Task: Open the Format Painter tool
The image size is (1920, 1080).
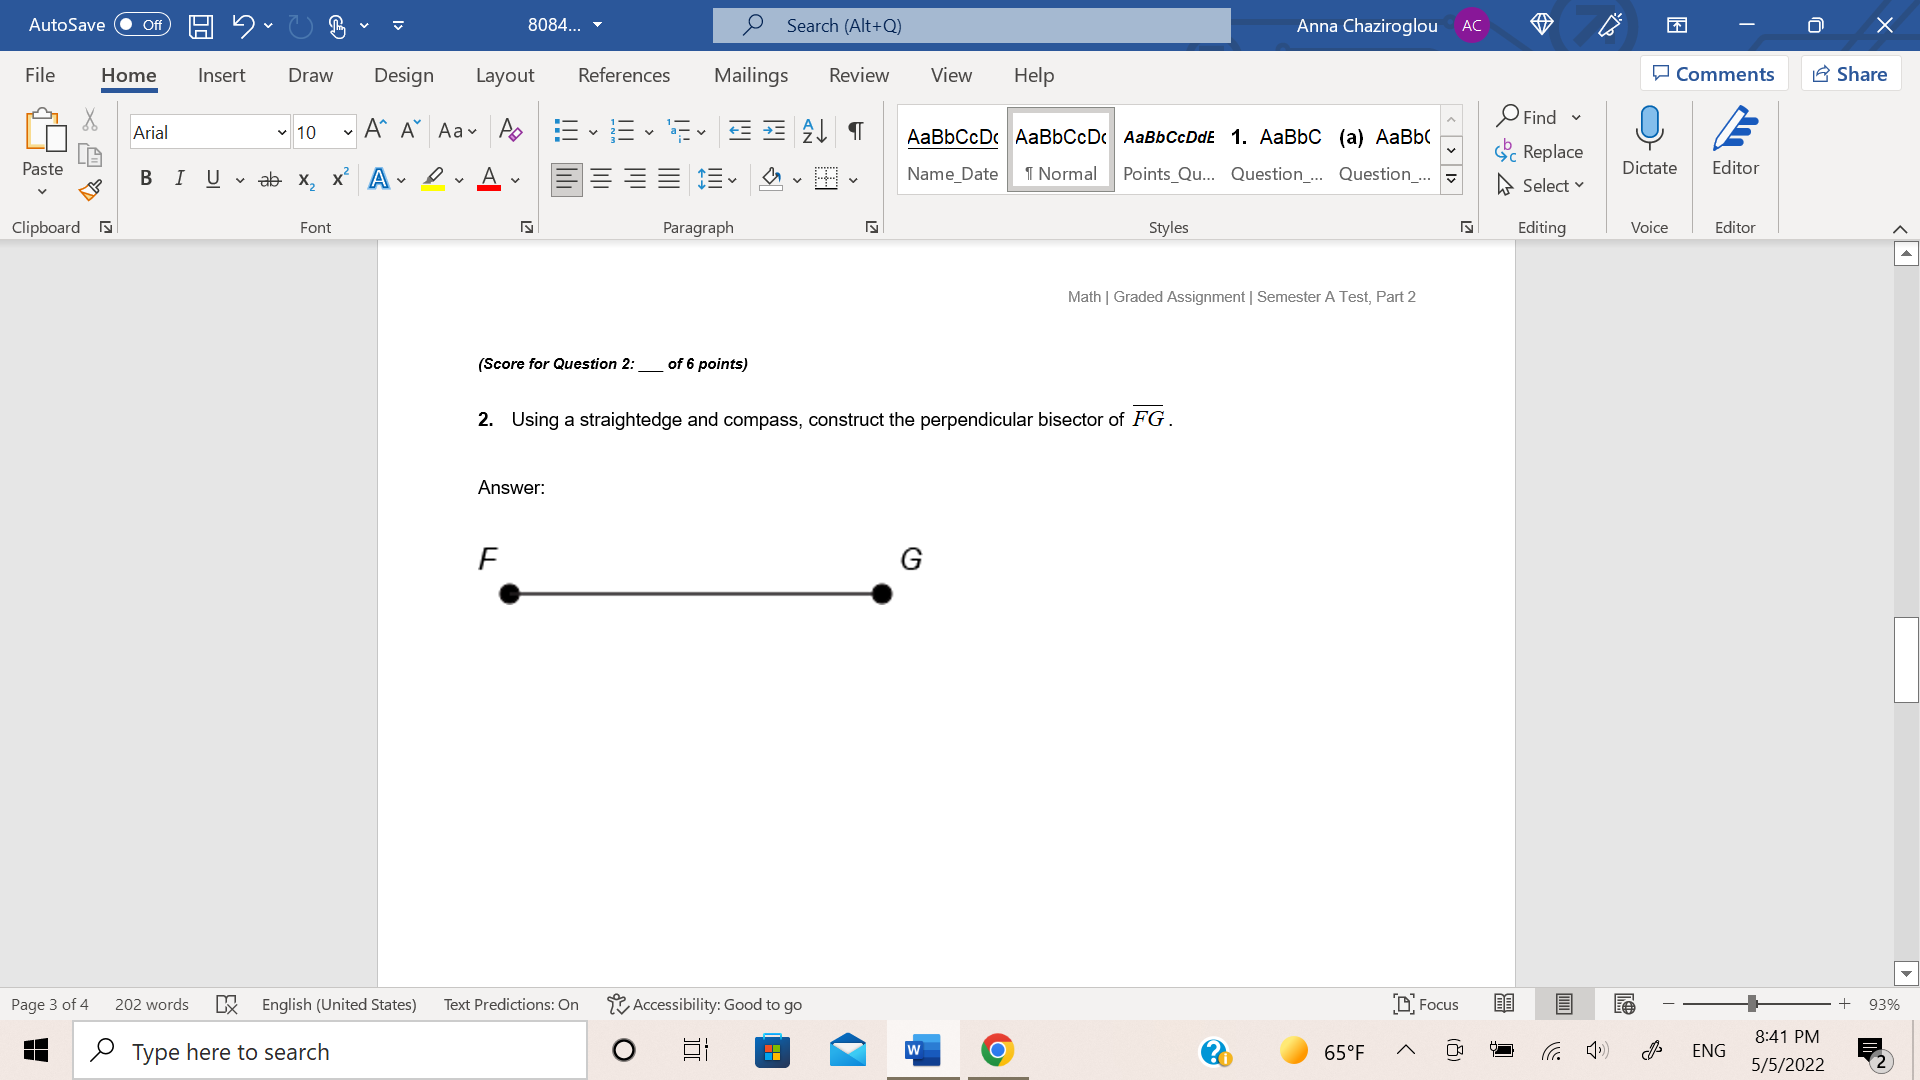Action: point(89,190)
